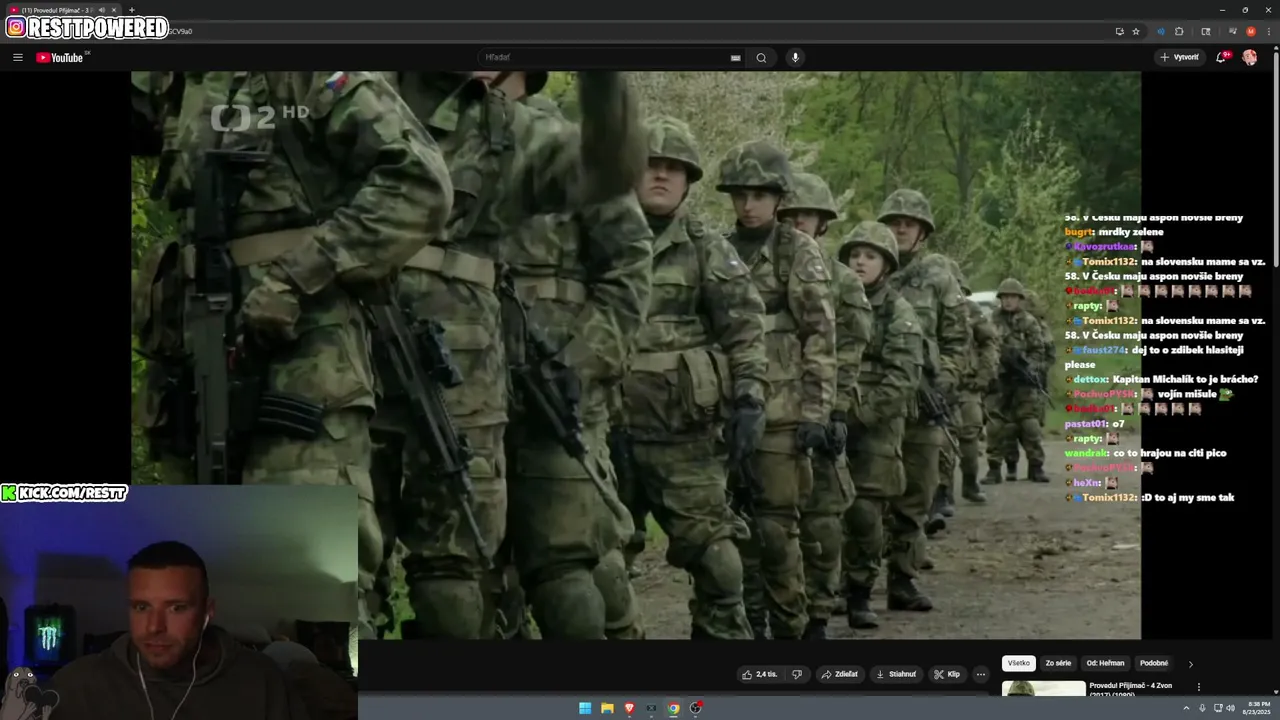Image resolution: width=1280 pixels, height=720 pixels.
Task: Click the Stiahnuť download button
Action: (x=896, y=674)
